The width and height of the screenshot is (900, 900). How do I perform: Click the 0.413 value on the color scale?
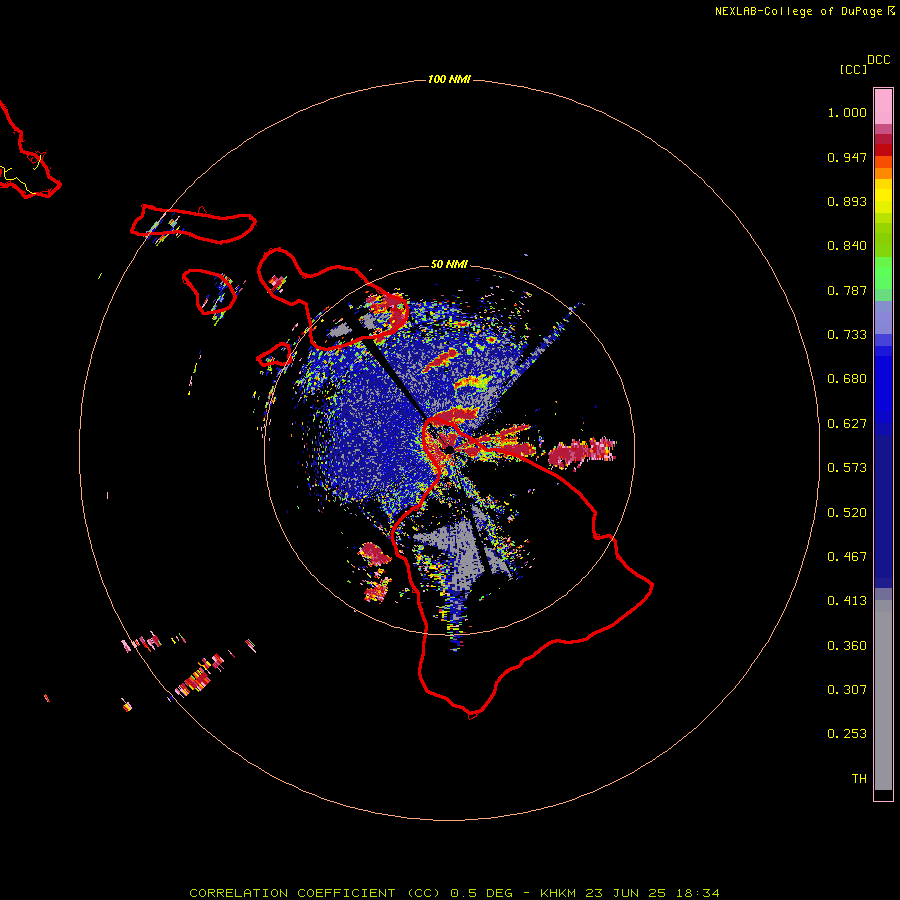[x=847, y=601]
